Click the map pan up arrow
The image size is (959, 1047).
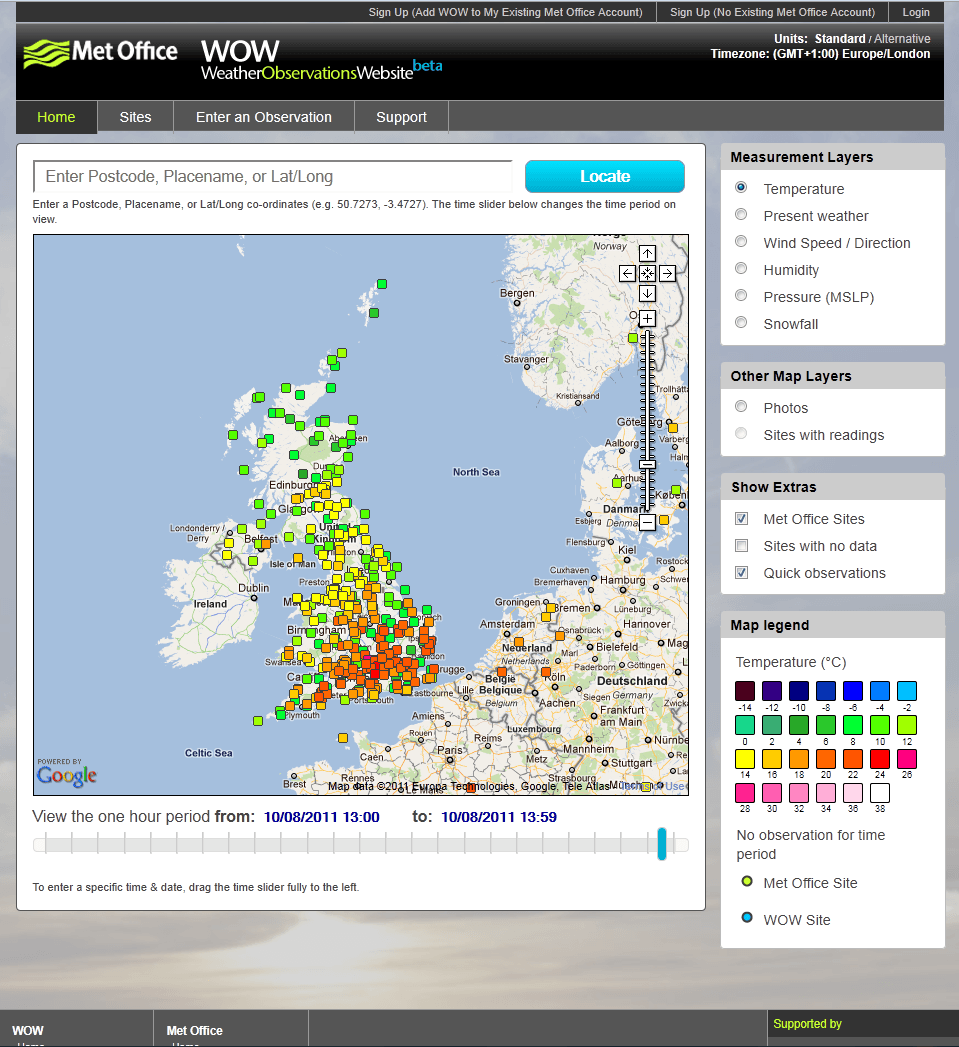[x=647, y=254]
